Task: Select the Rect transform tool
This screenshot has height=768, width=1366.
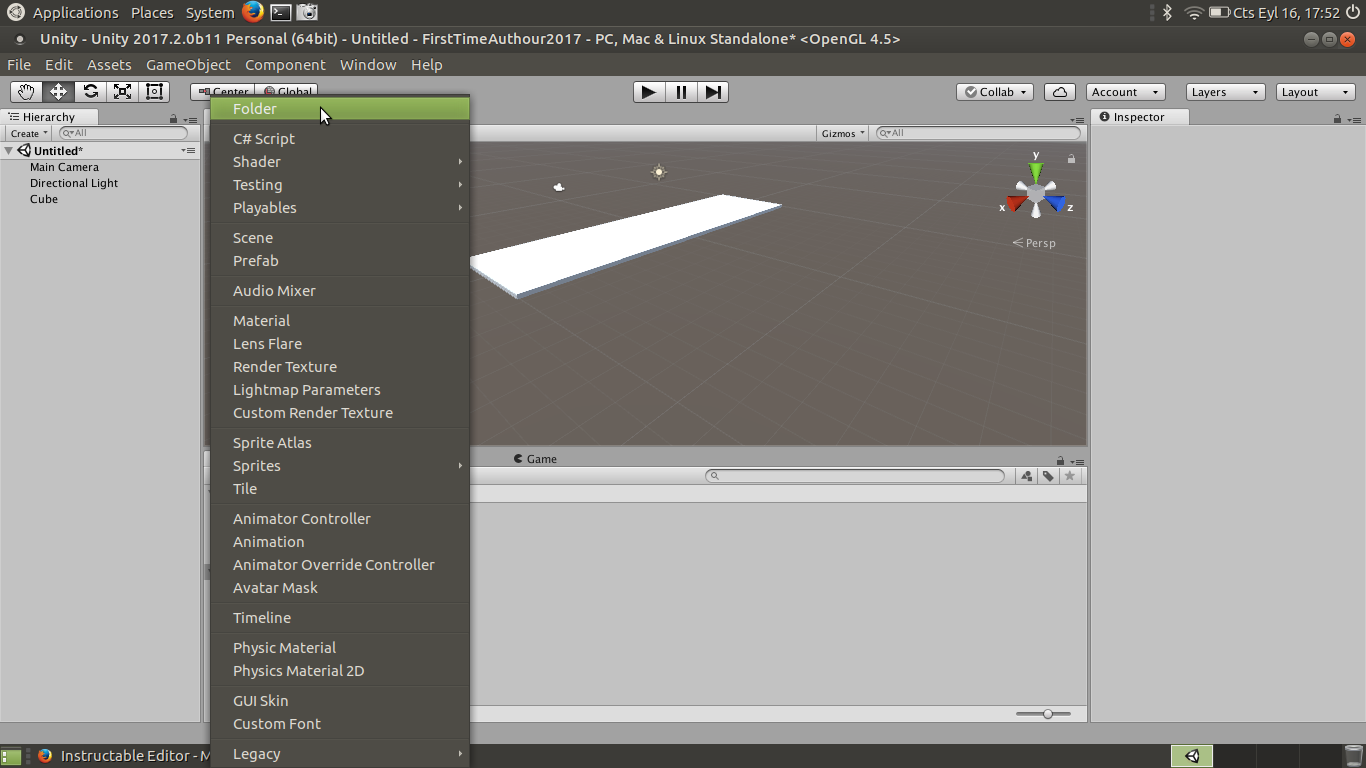Action: pos(154,92)
